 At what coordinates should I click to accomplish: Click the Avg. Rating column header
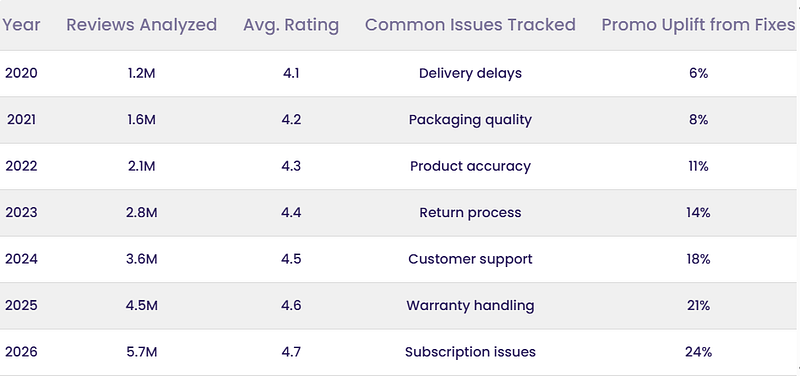coord(291,24)
